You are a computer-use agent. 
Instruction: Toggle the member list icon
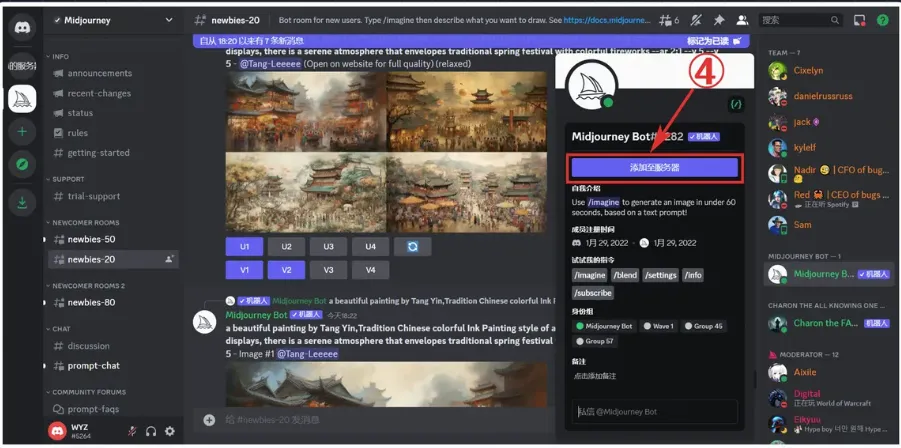click(741, 20)
